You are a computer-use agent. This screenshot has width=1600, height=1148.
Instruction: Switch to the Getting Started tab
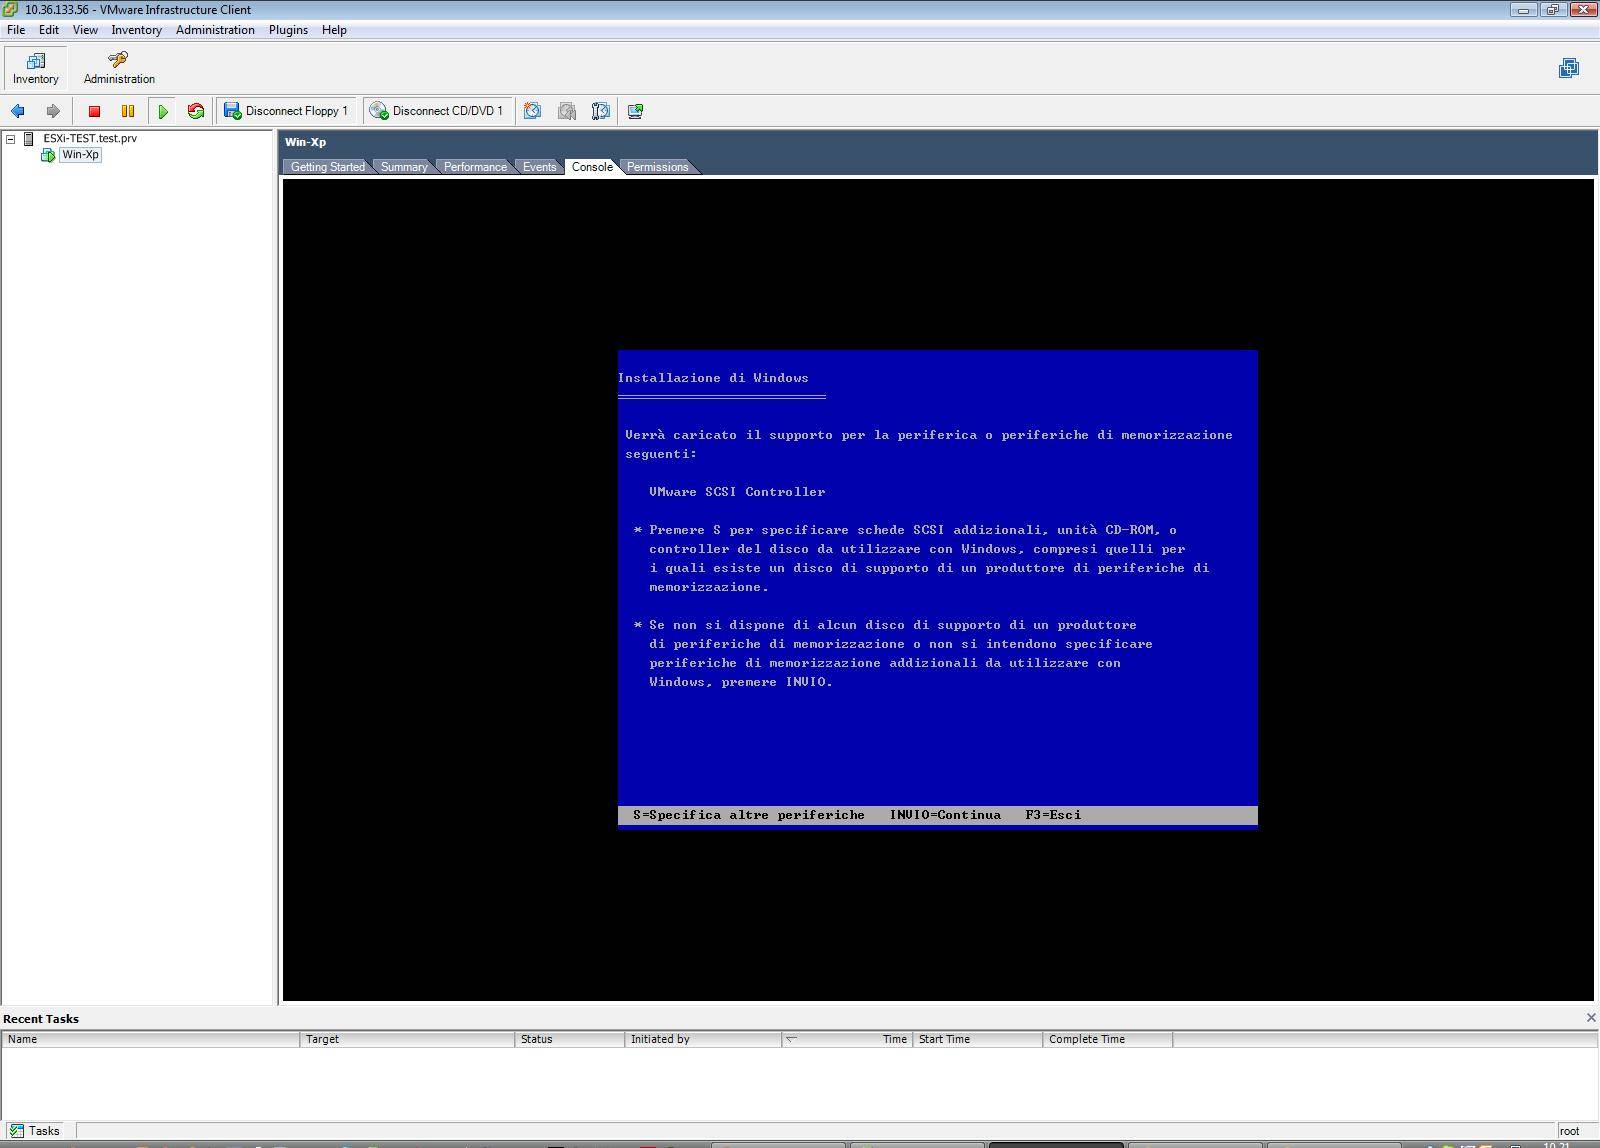(x=328, y=167)
